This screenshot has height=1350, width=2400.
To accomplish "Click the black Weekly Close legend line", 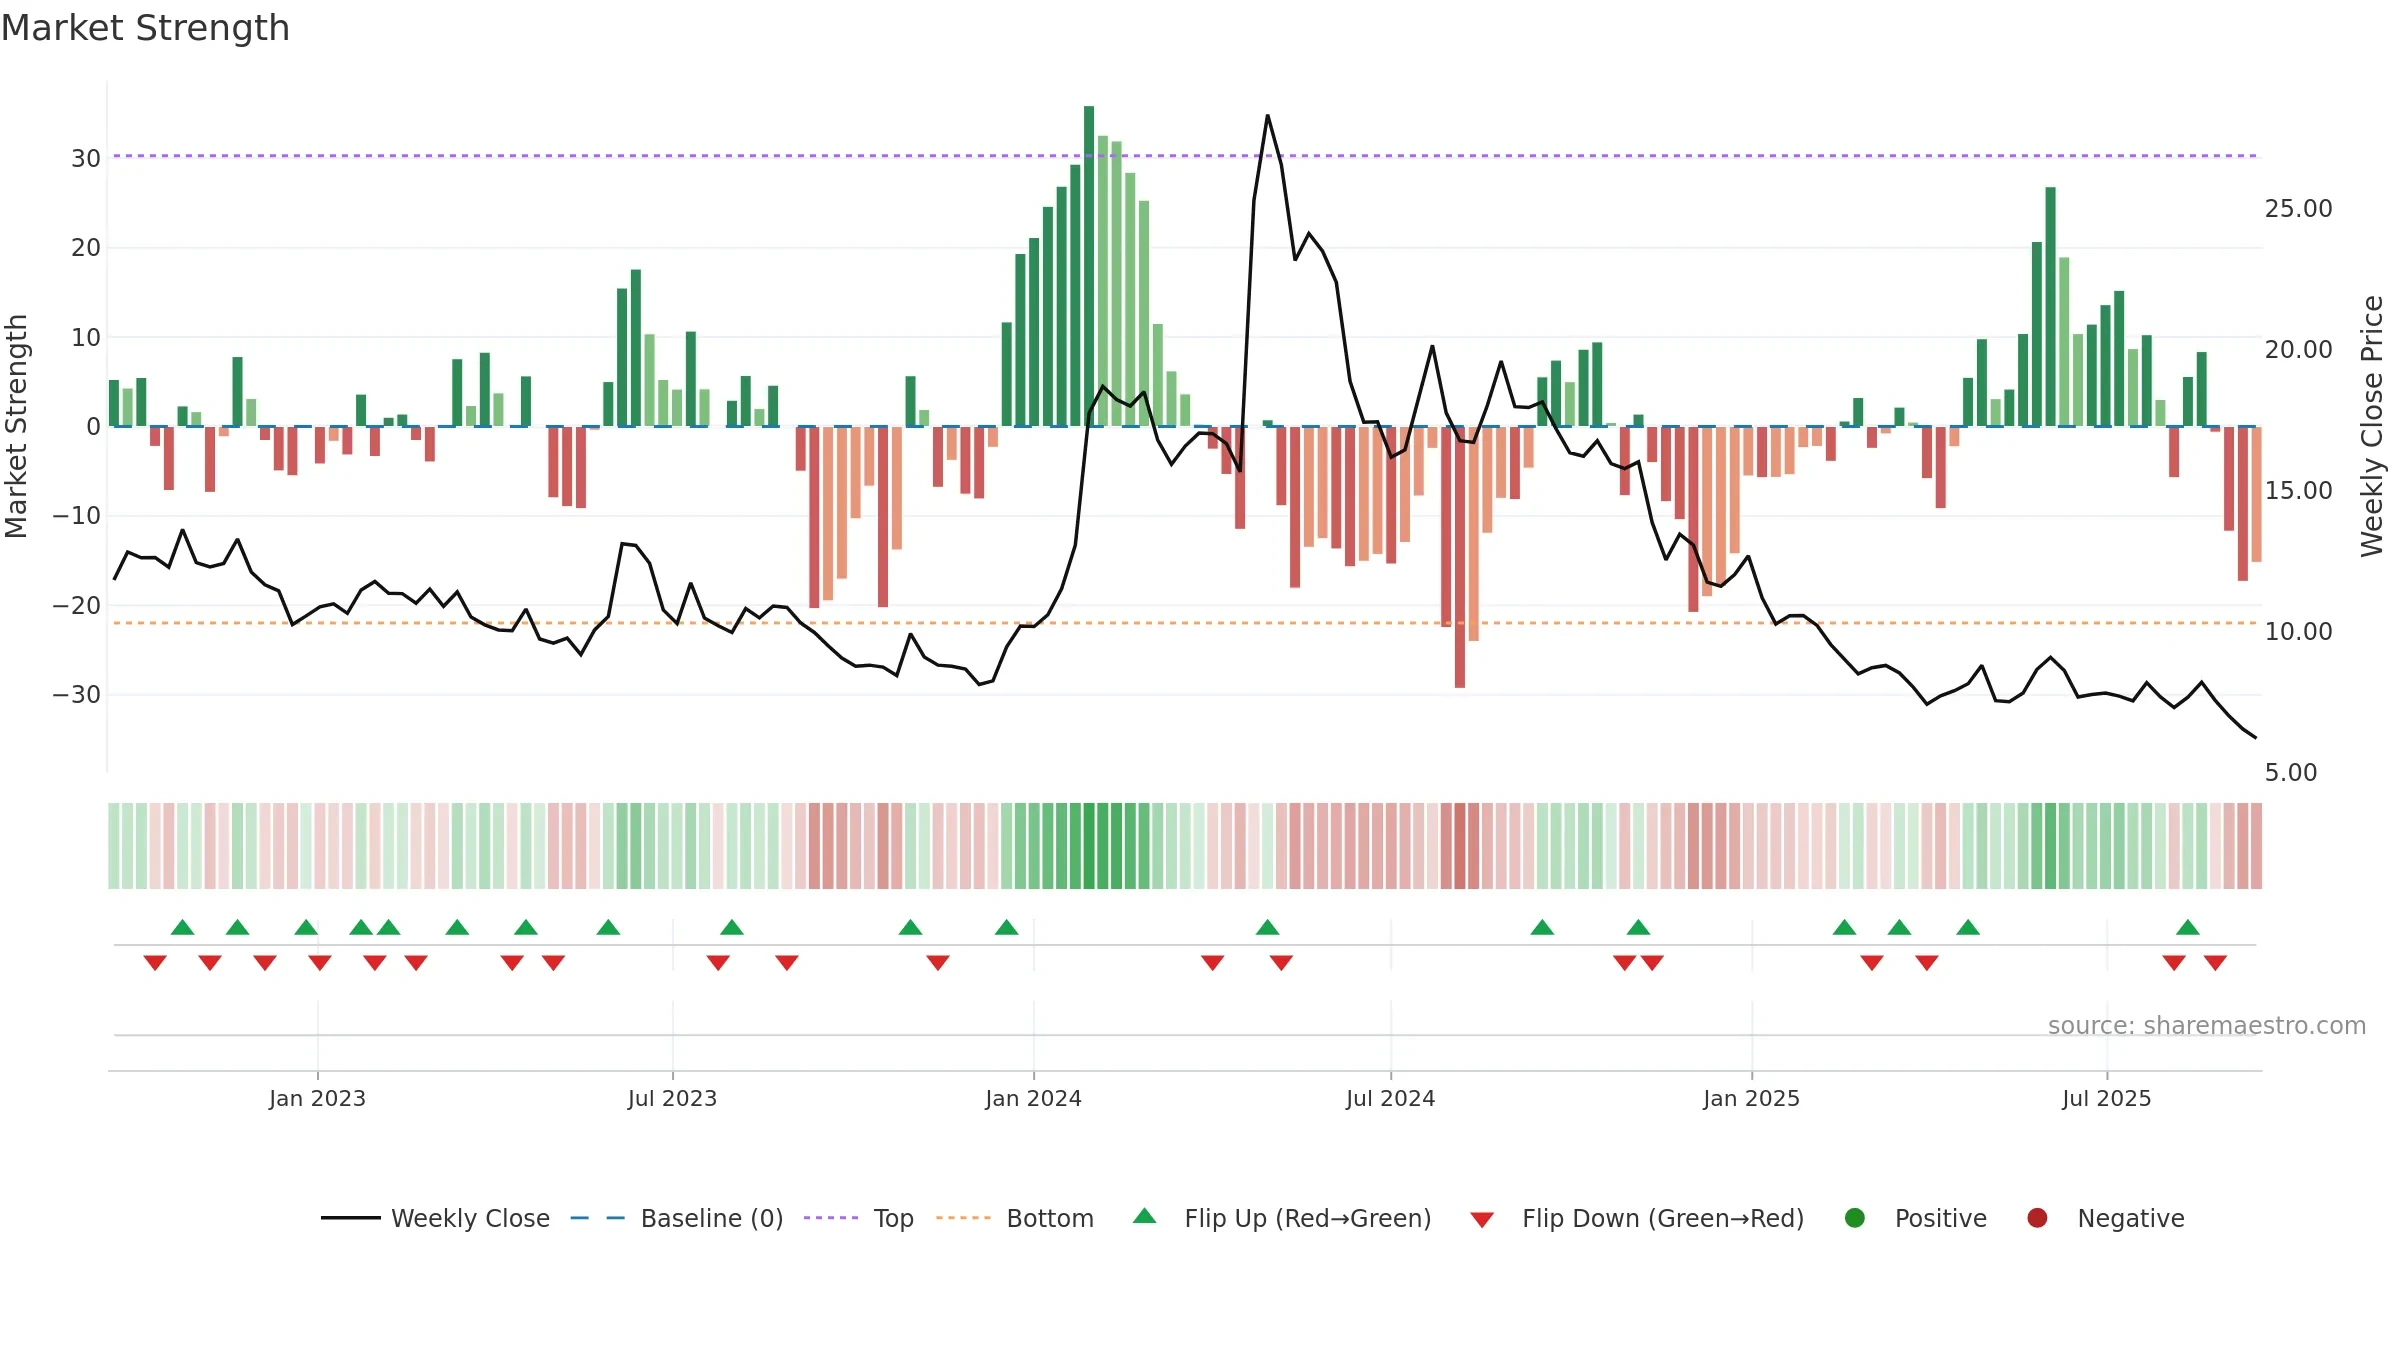I will pyautogui.click(x=351, y=1218).
